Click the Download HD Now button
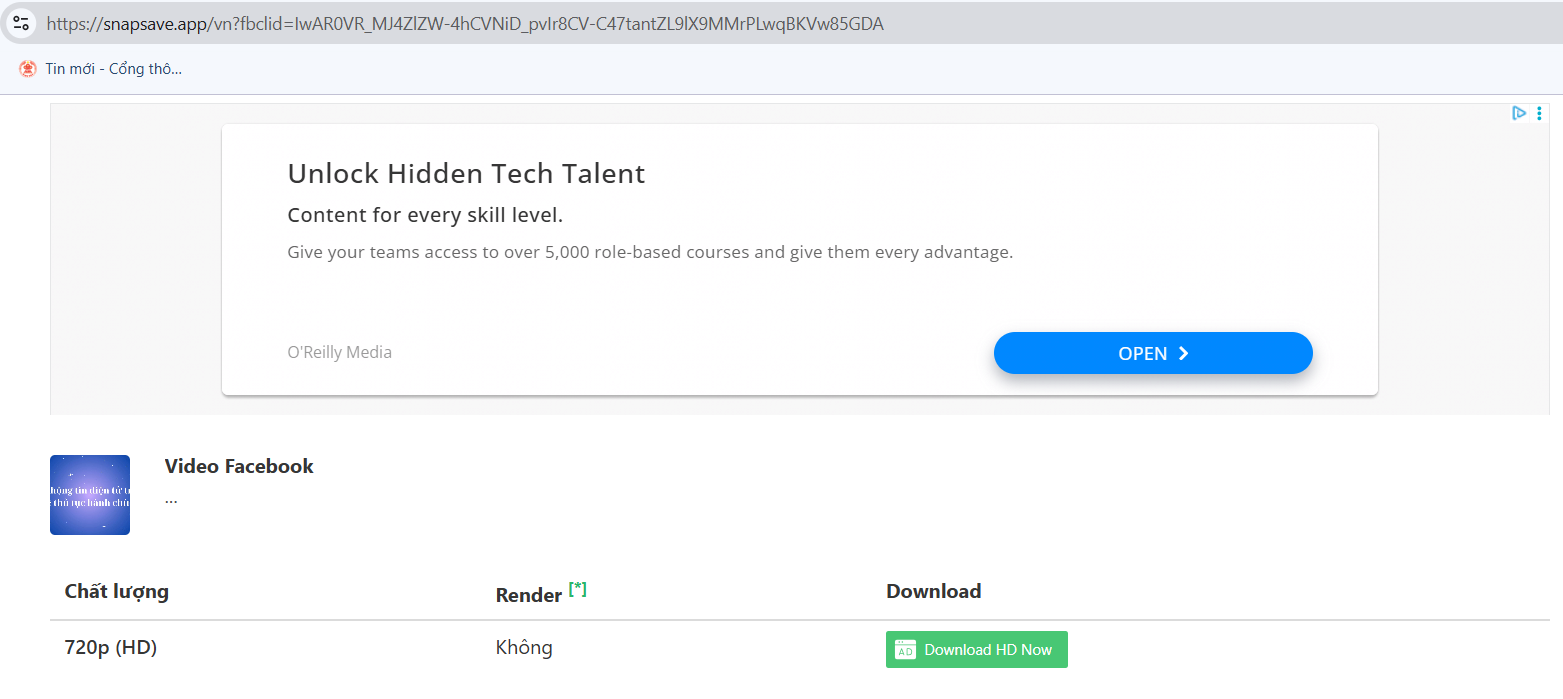This screenshot has width=1563, height=699. (977, 649)
